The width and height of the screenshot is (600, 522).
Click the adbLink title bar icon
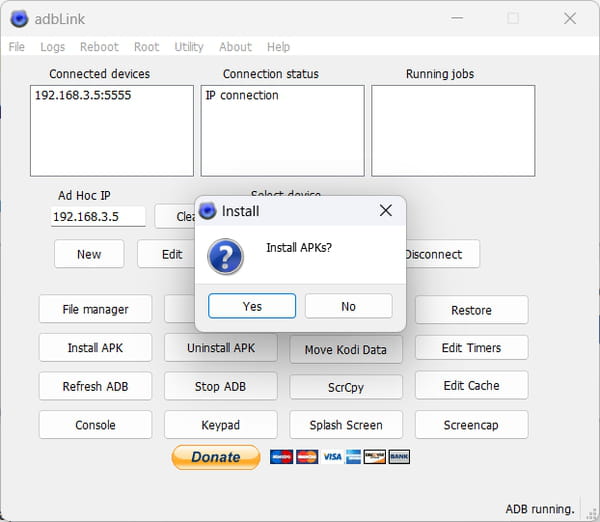[19, 19]
